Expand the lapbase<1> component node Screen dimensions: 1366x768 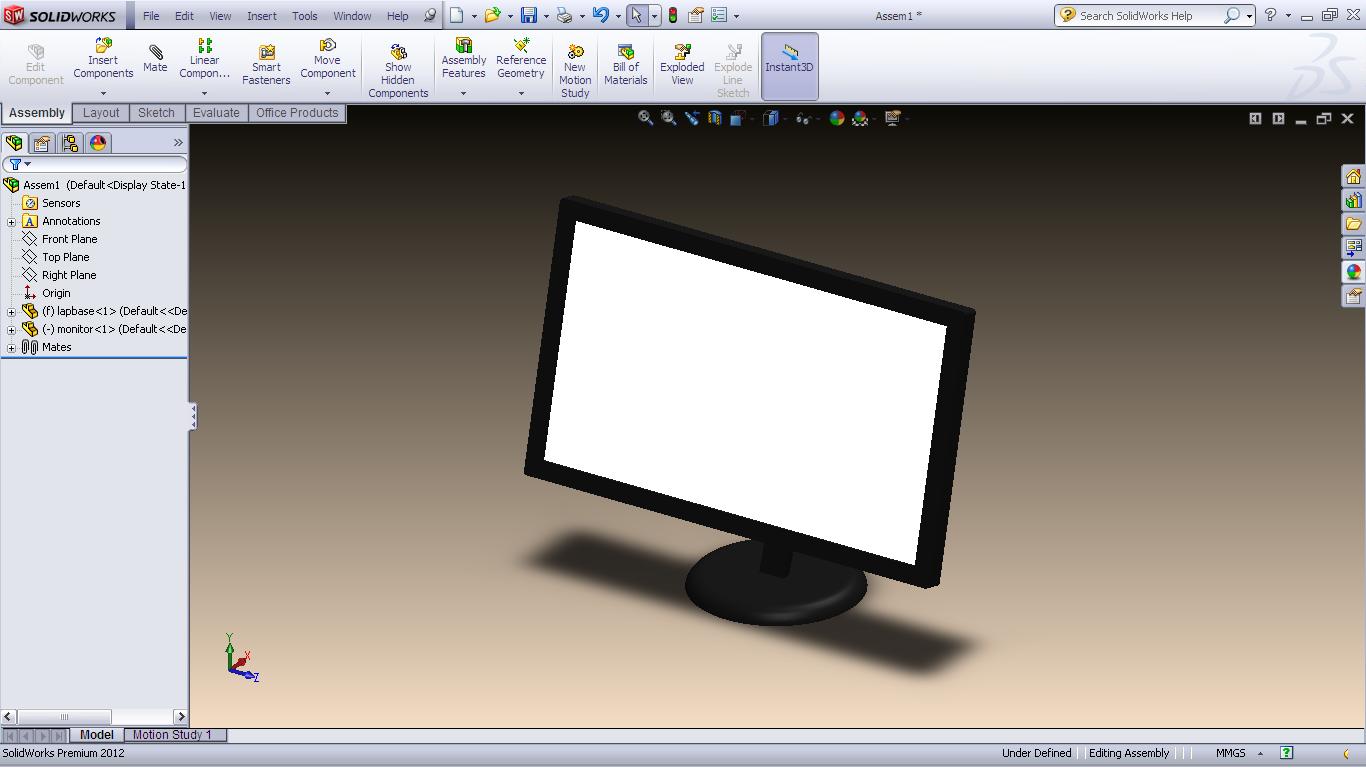click(11, 312)
